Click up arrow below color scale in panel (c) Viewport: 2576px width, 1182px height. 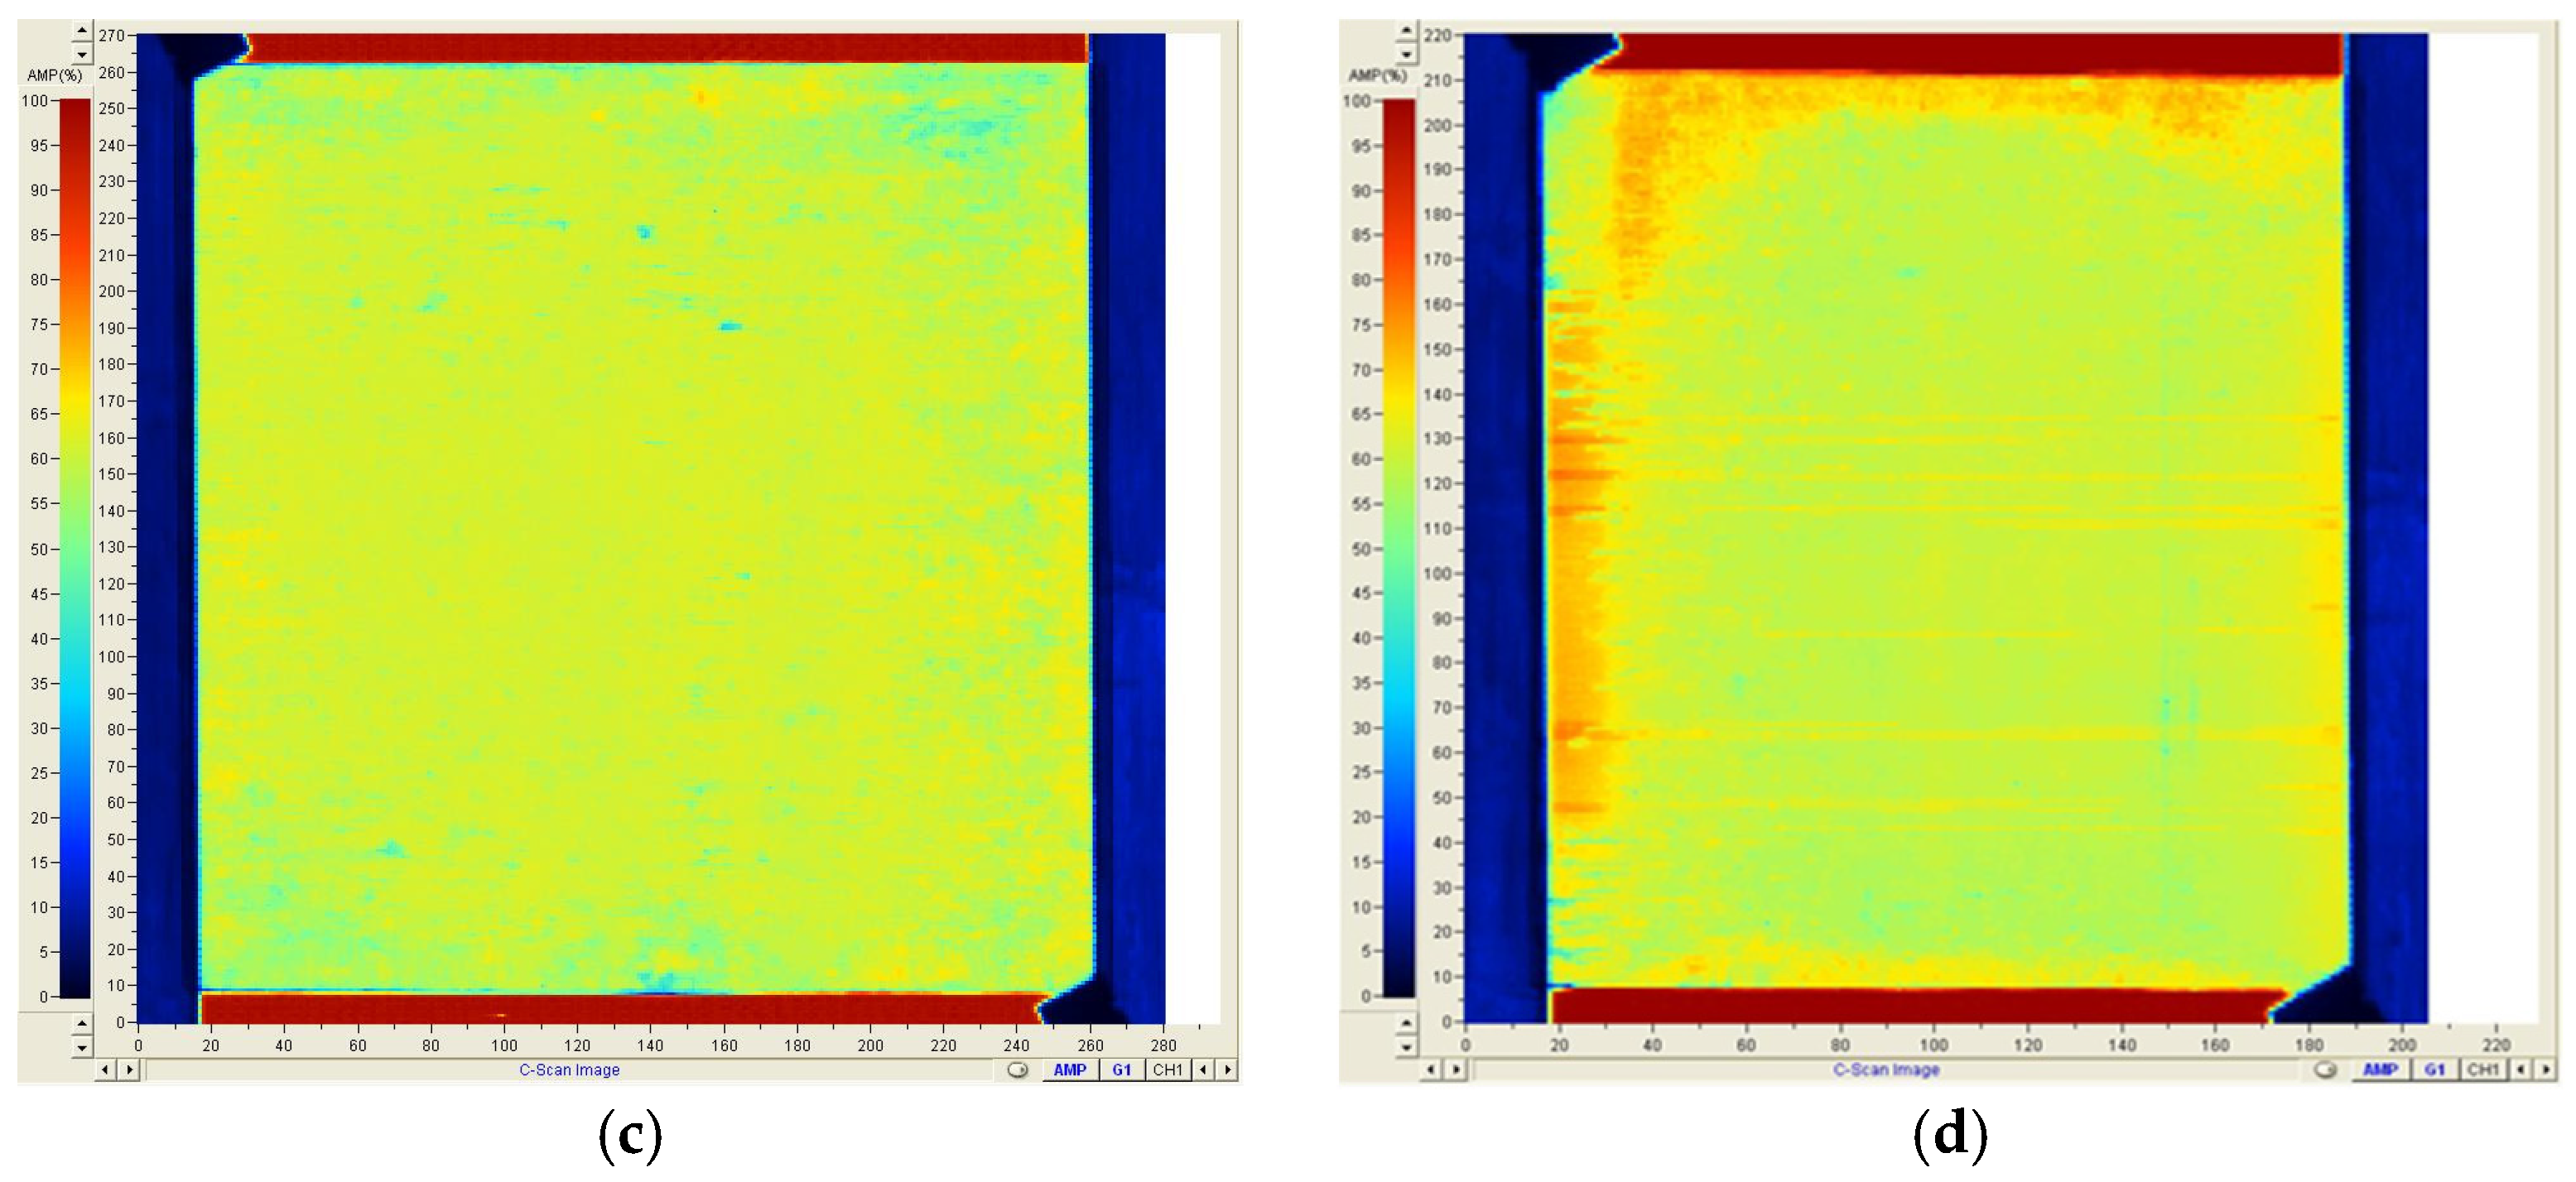click(82, 1024)
